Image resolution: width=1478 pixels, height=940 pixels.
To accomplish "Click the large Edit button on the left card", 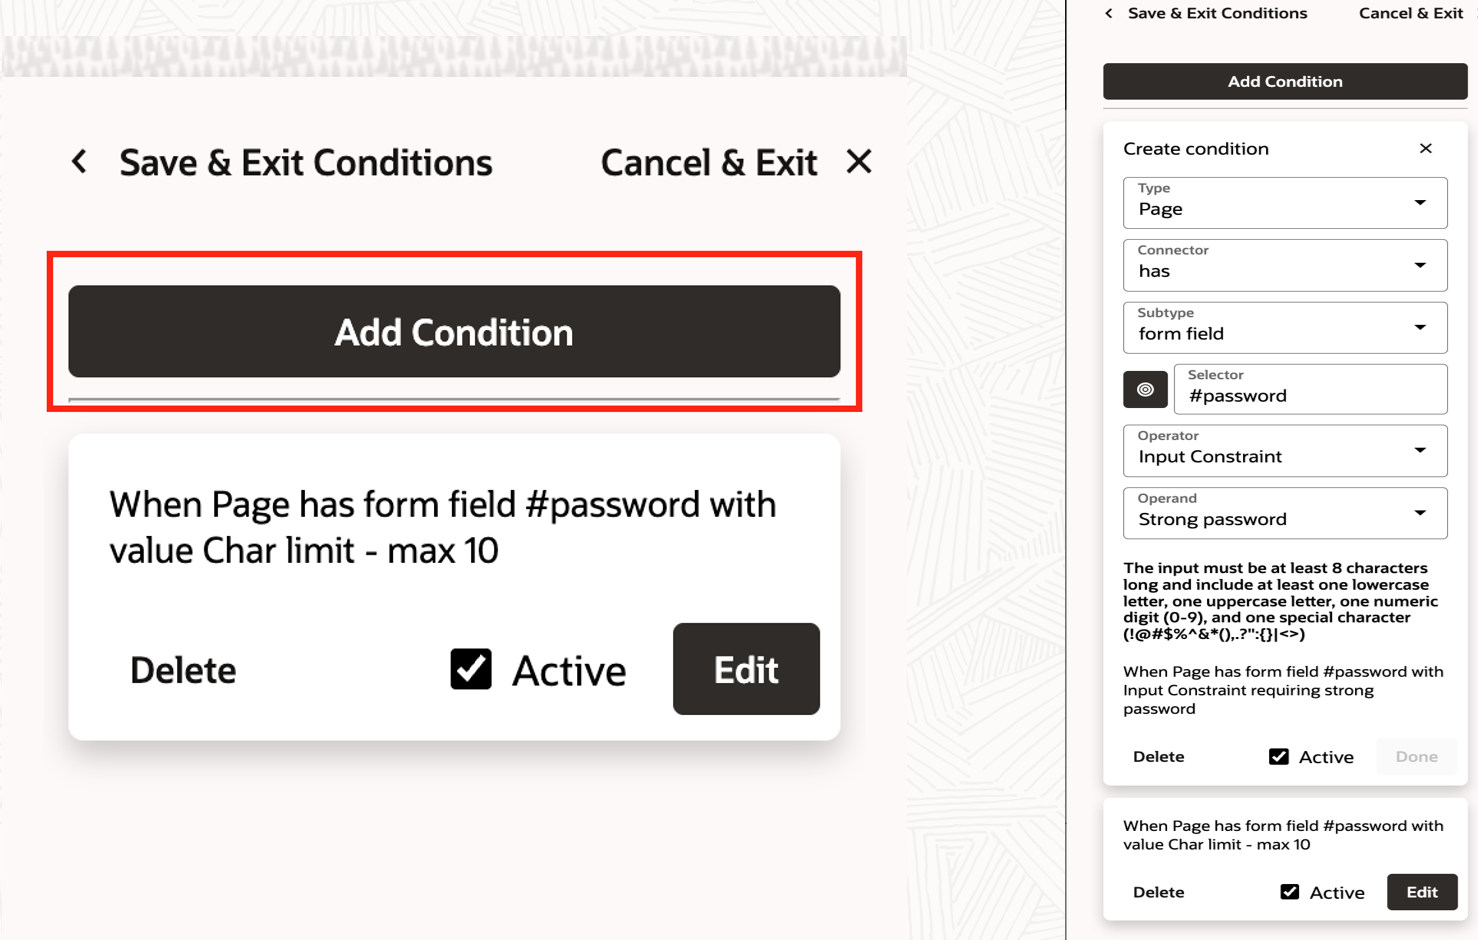I will click(x=746, y=669).
